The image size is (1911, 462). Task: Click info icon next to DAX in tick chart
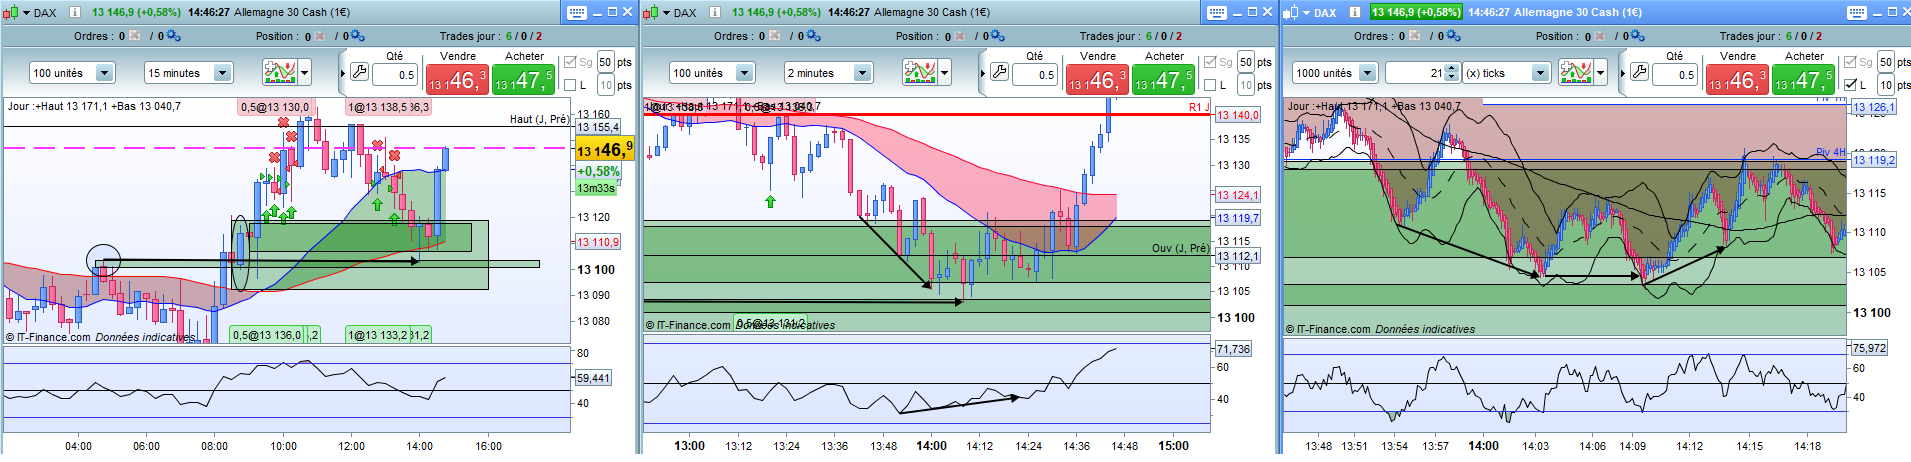click(x=1354, y=12)
